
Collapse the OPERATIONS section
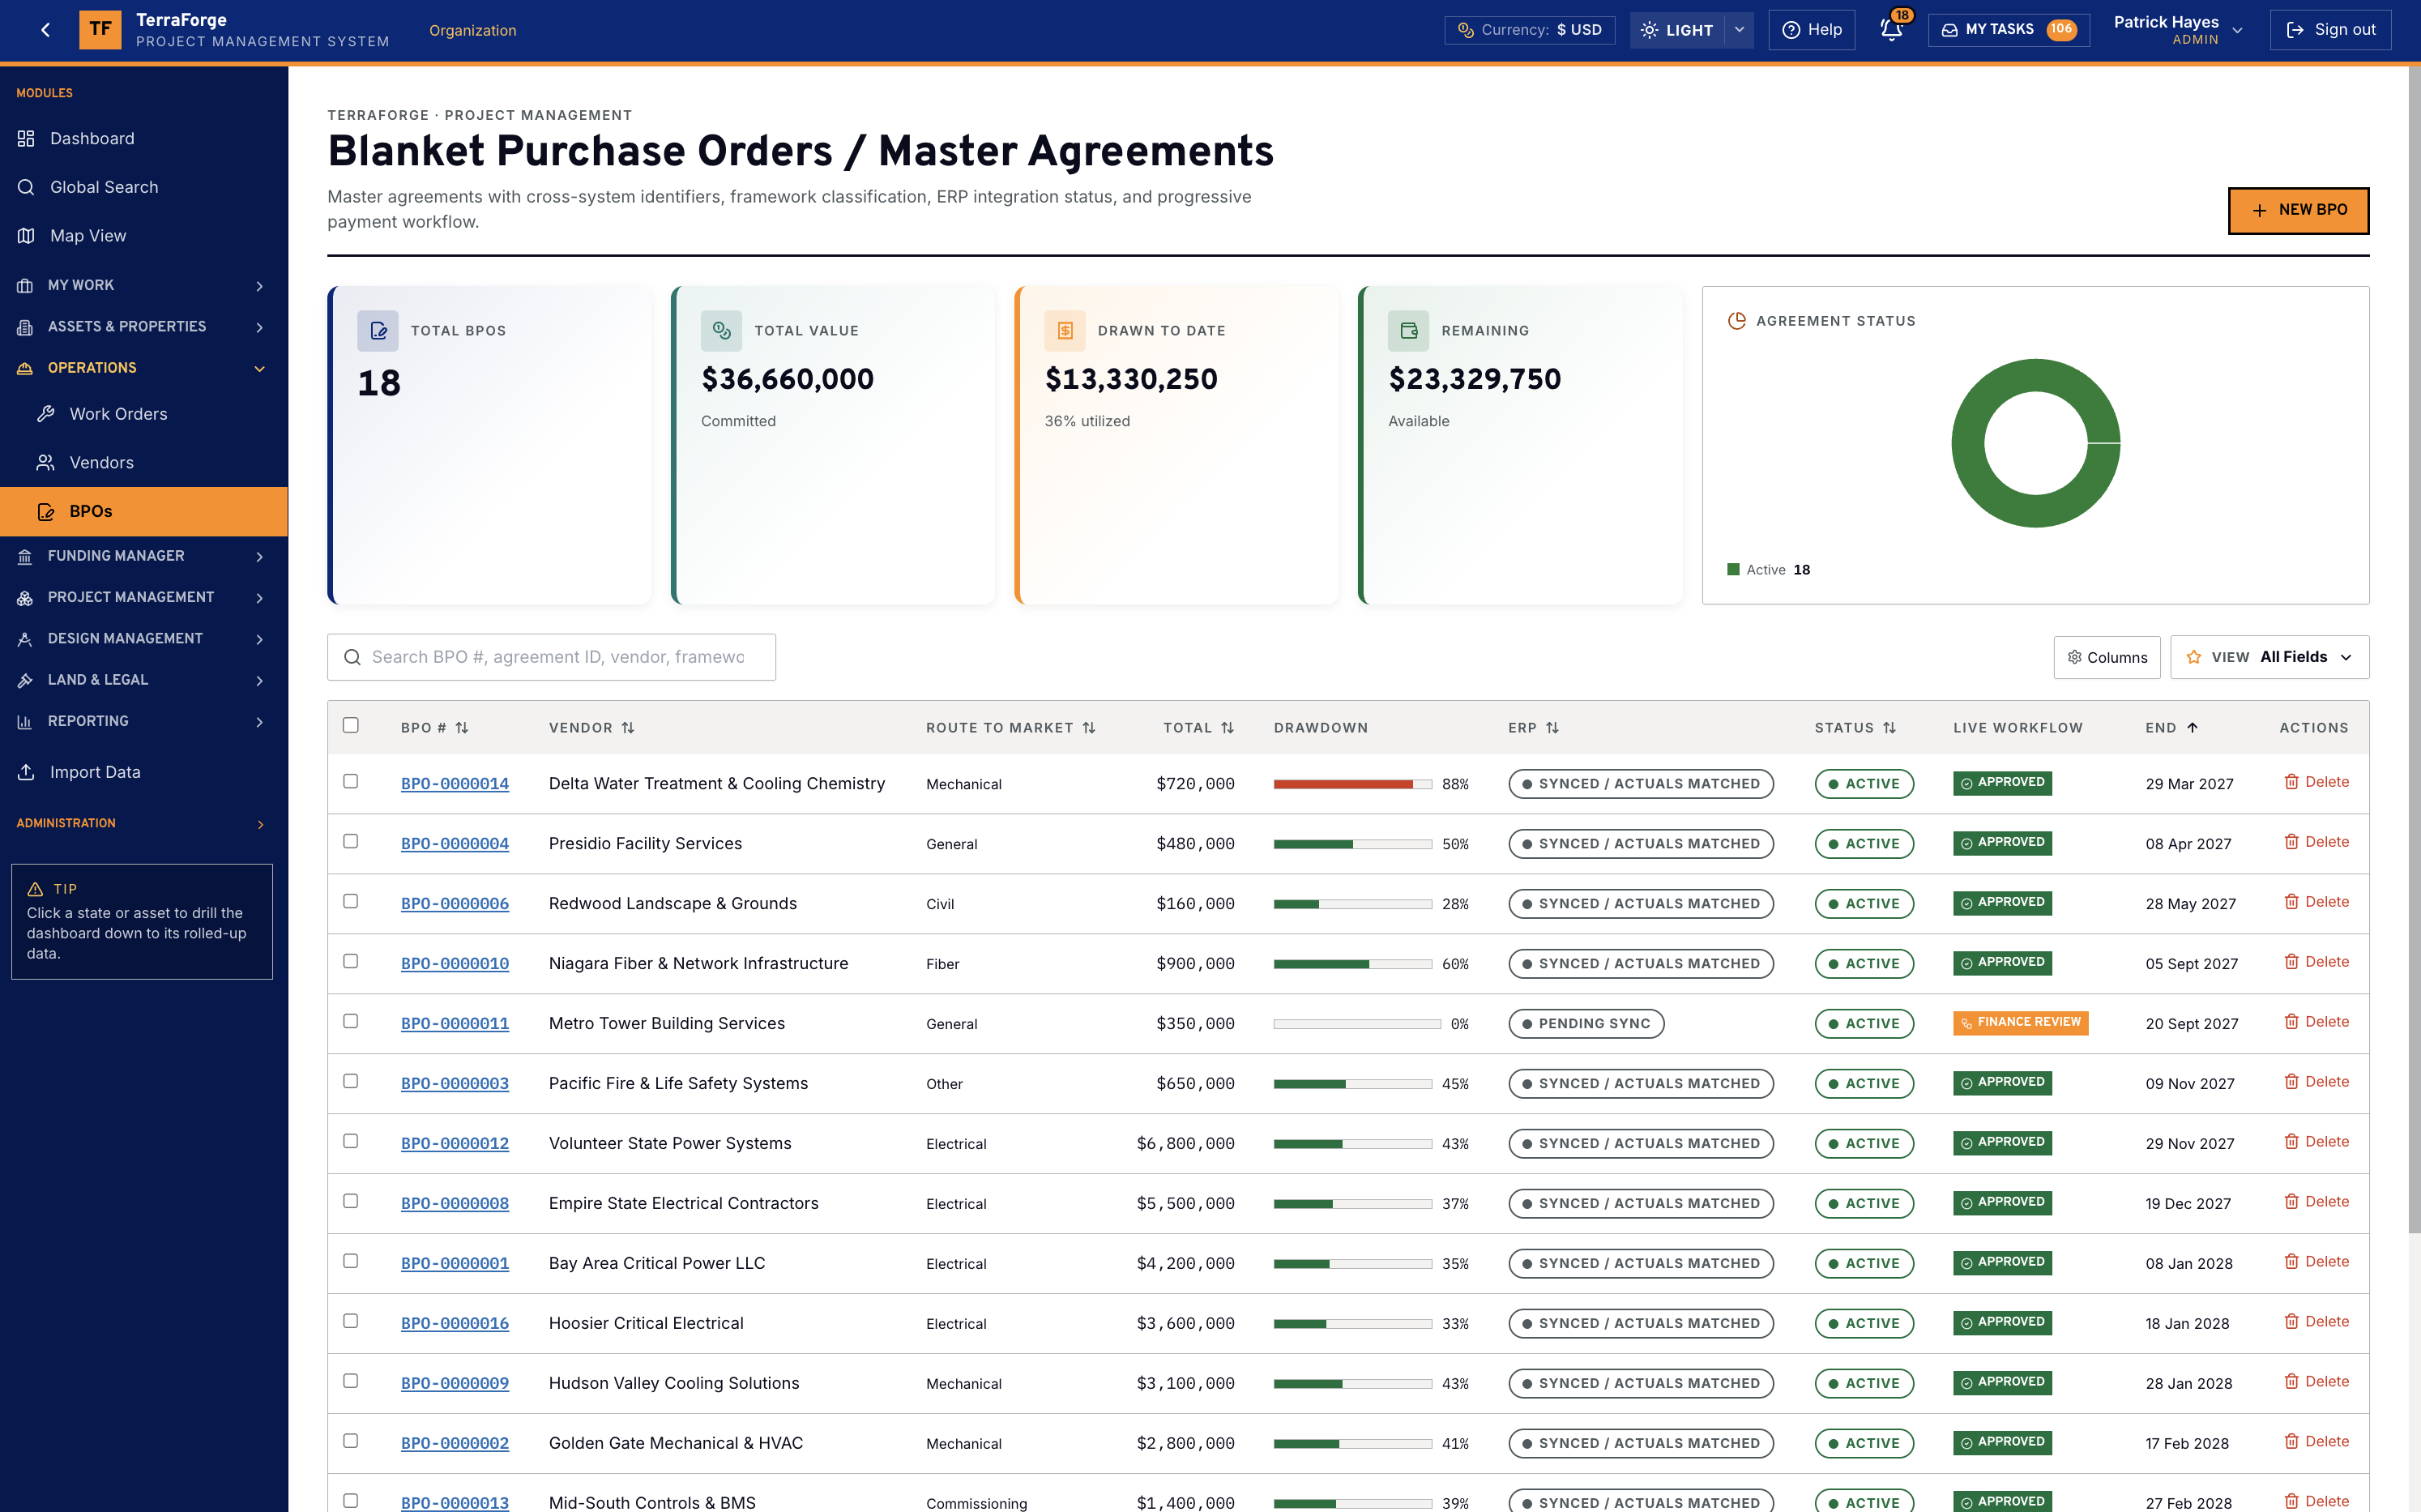tap(144, 368)
